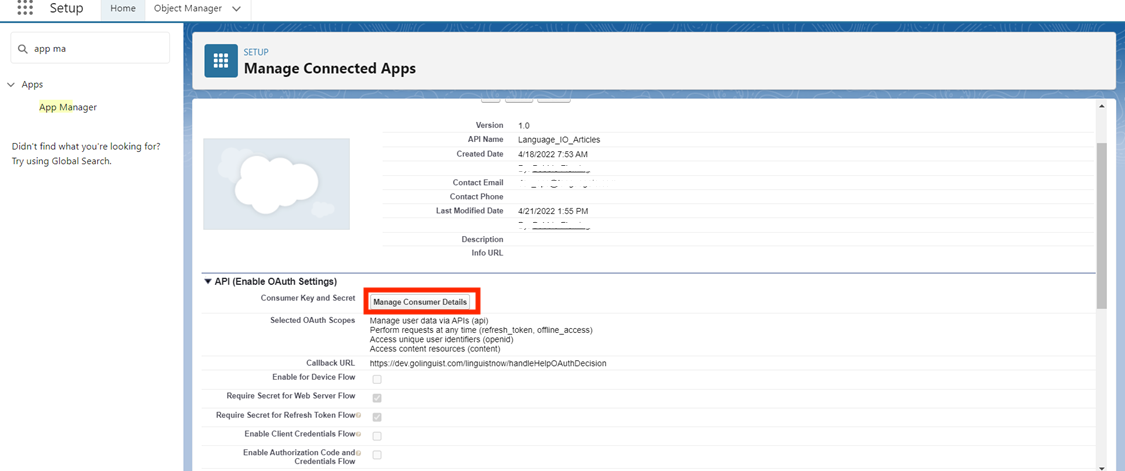Open the Object Manager dropdown chevron
Image resolution: width=1125 pixels, height=471 pixels.
(x=236, y=9)
